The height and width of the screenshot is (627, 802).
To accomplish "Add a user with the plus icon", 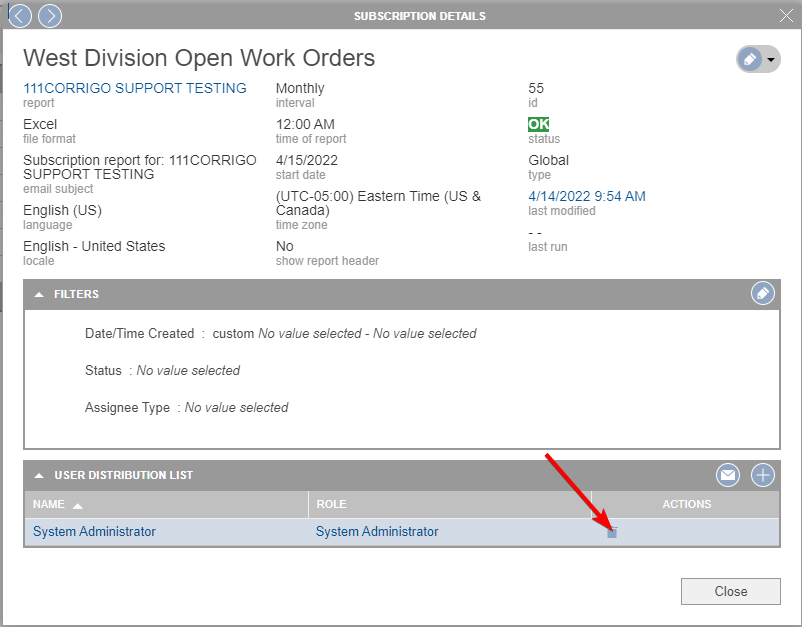I will (x=763, y=475).
